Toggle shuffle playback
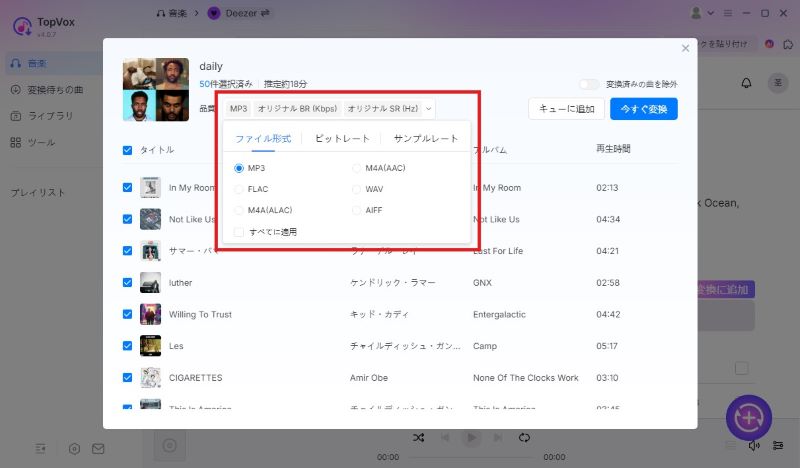 [x=418, y=437]
